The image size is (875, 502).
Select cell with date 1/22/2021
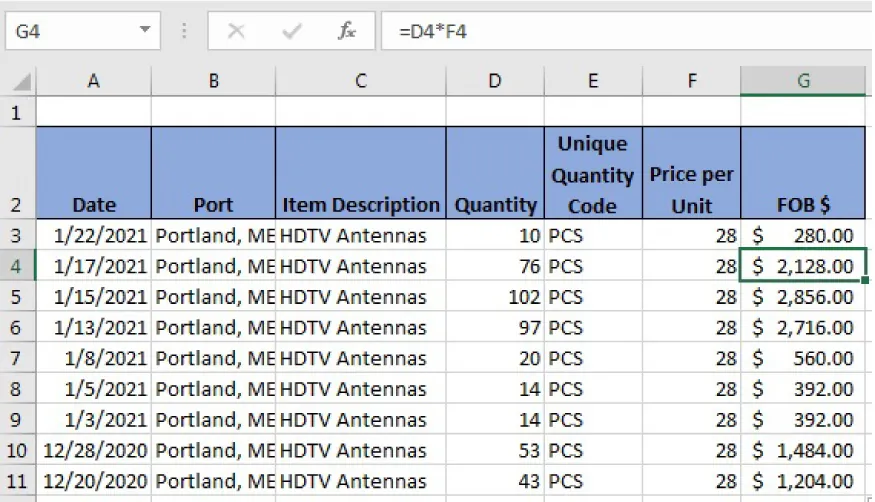[93, 236]
